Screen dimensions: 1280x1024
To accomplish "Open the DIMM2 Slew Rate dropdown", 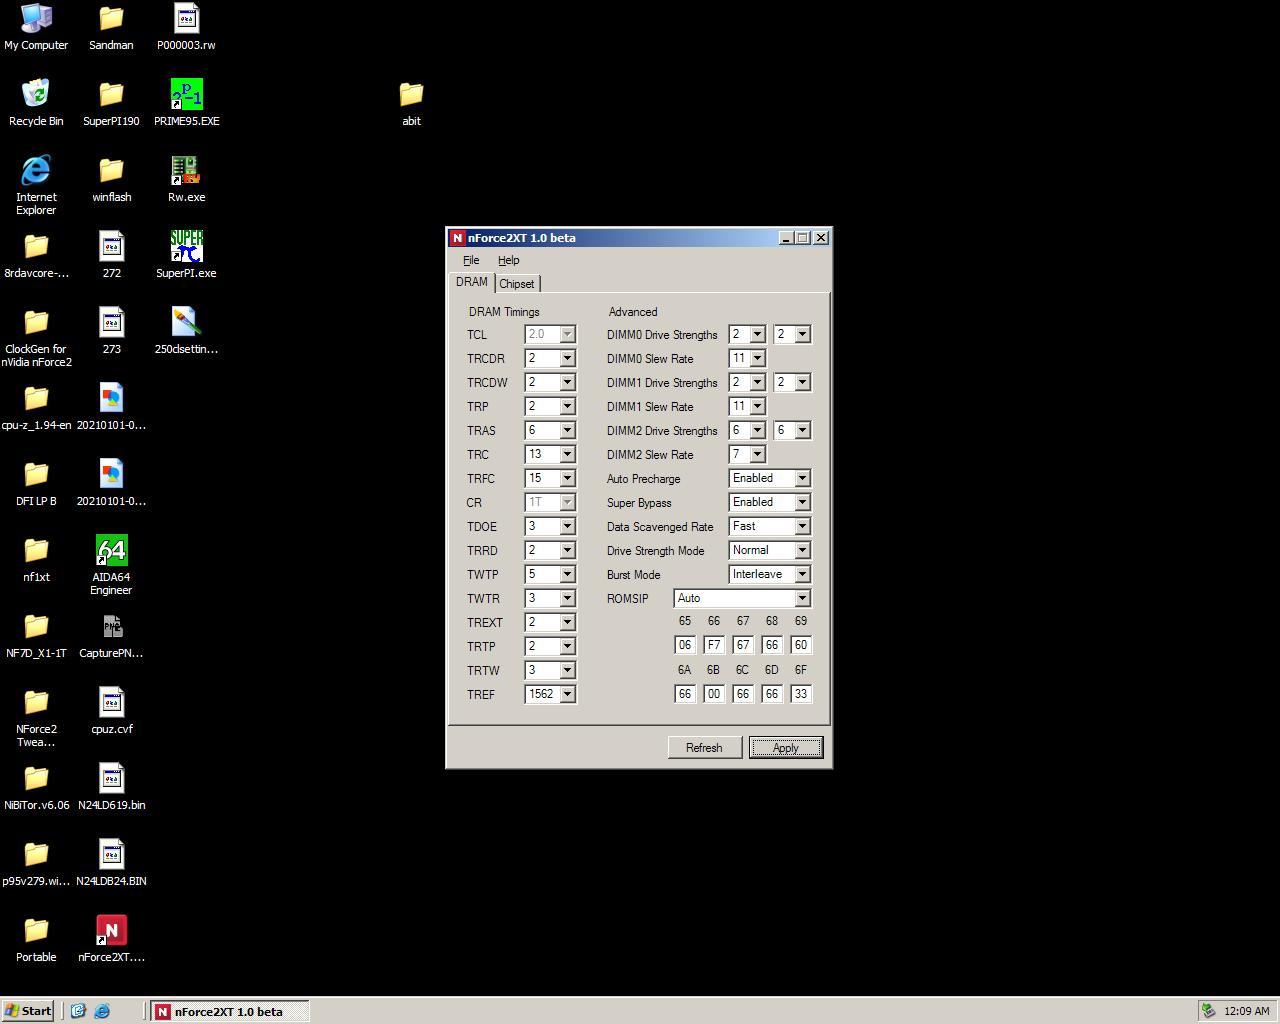I will click(757, 454).
